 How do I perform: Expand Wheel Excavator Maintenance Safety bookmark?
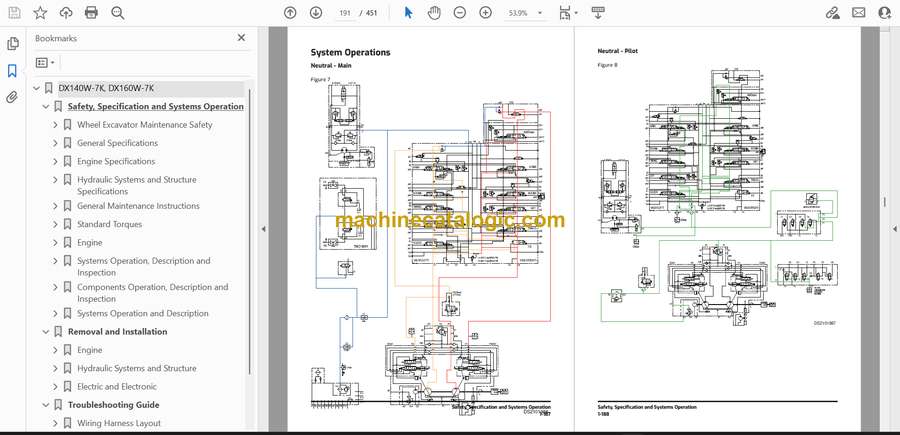pos(55,125)
